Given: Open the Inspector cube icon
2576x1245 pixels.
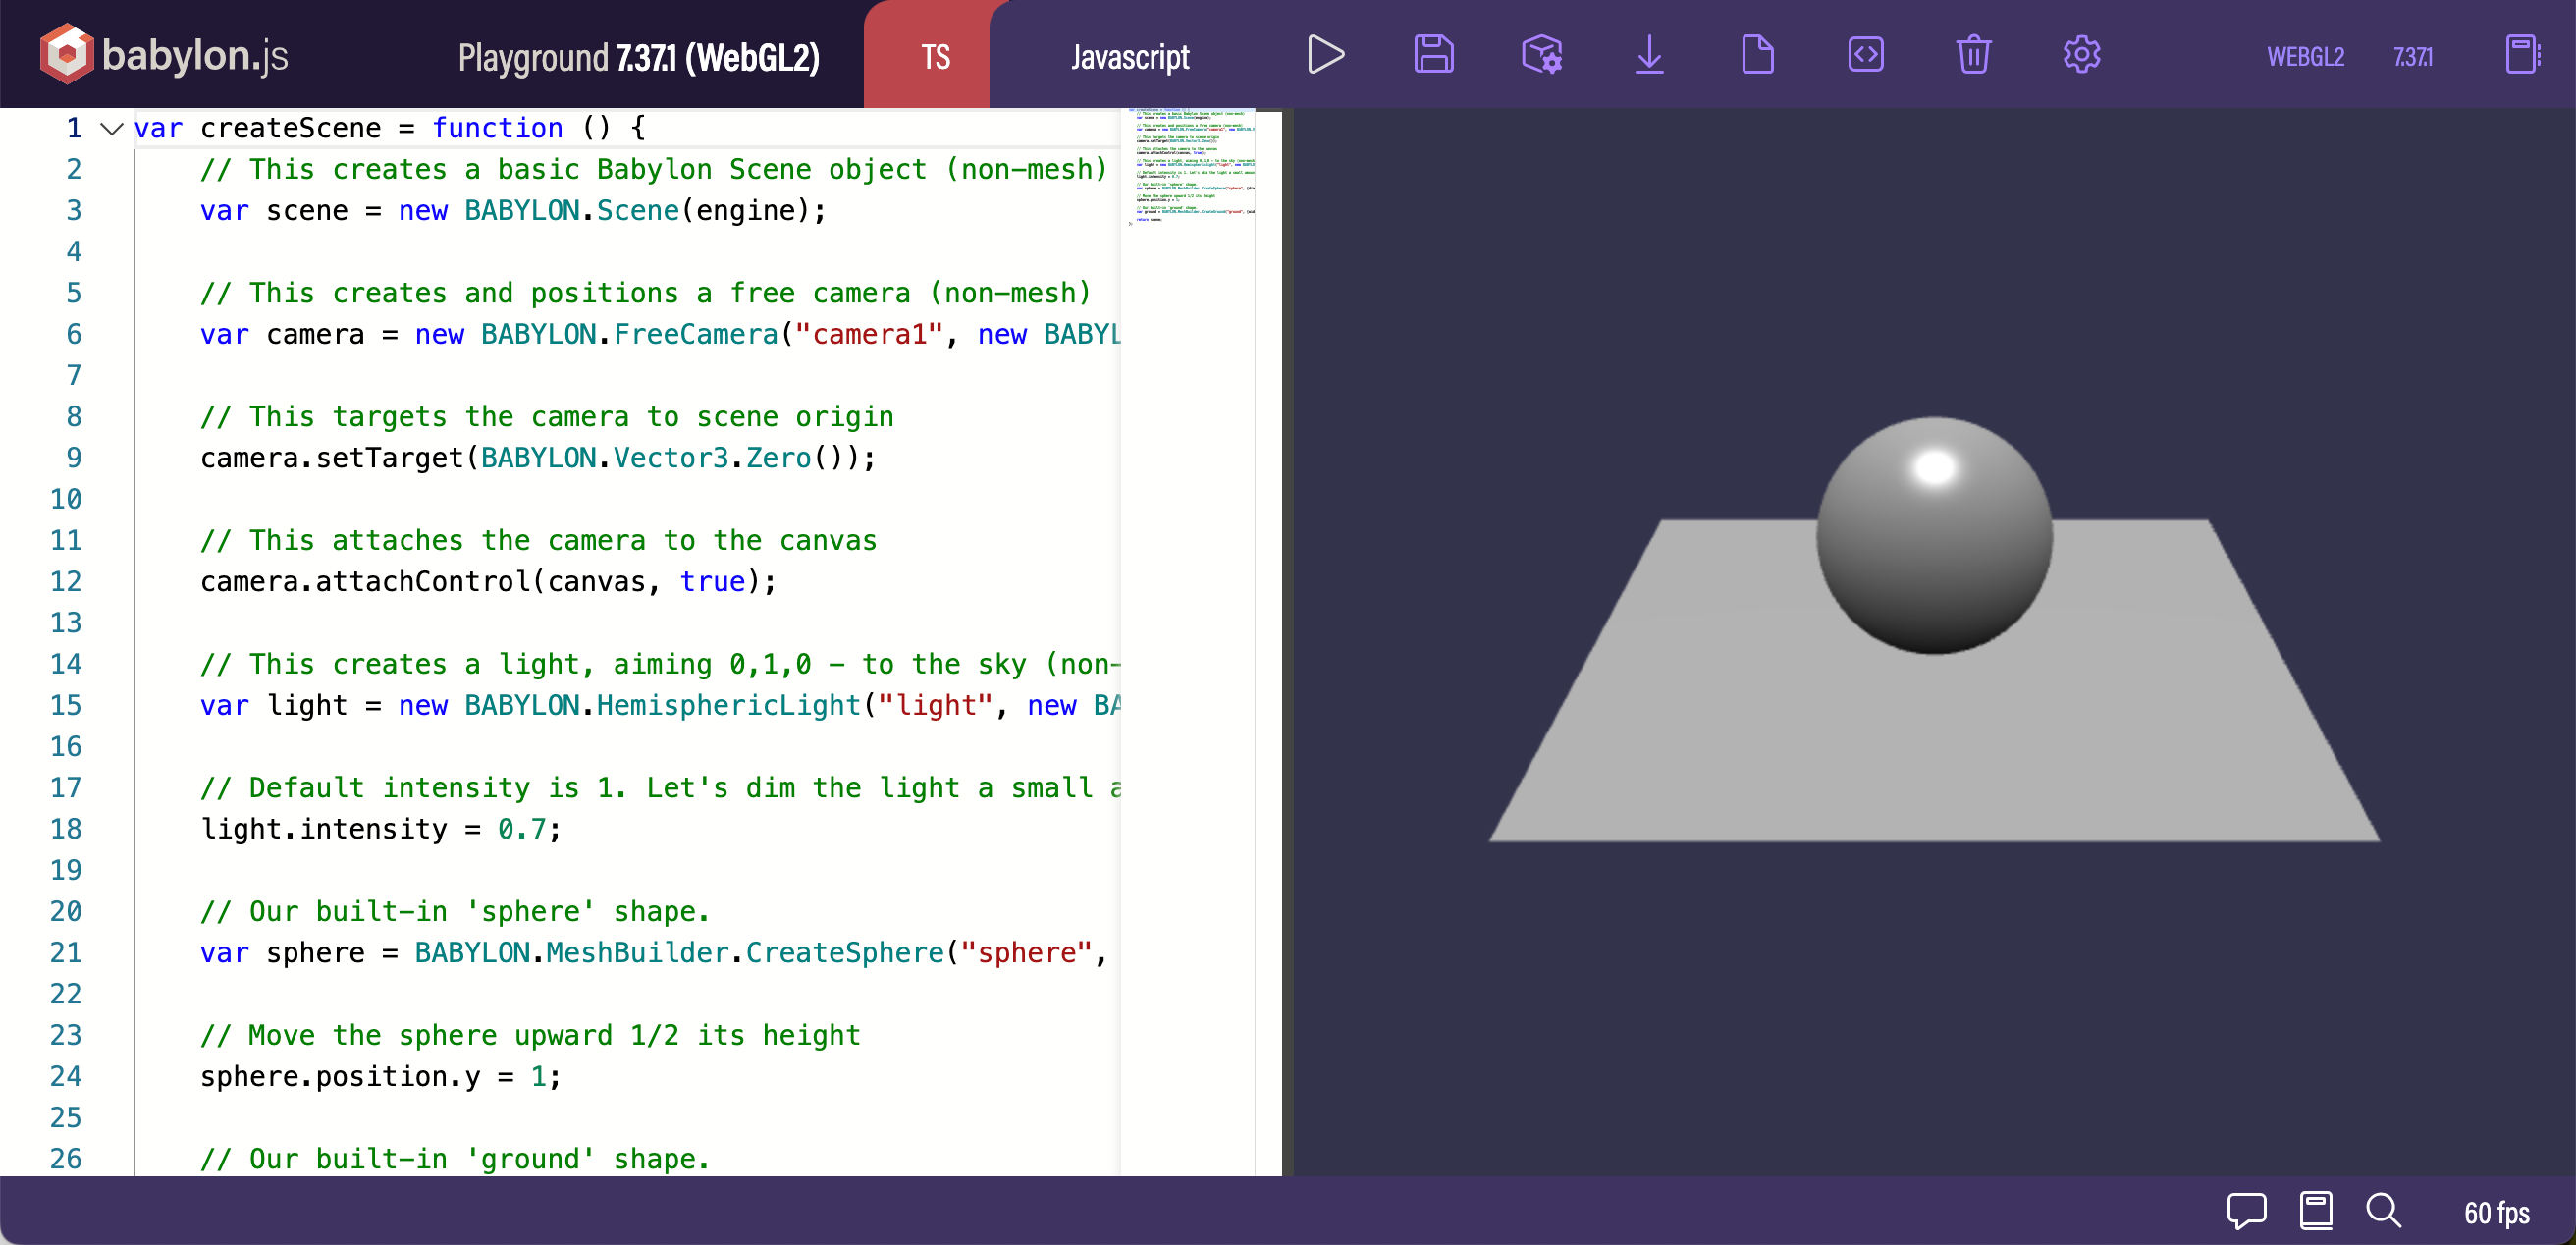Looking at the screenshot, I should pyautogui.click(x=1541, y=55).
